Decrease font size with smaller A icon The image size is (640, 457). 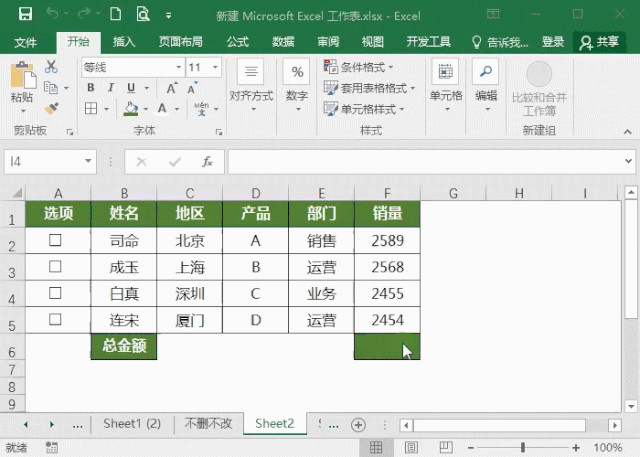click(x=192, y=88)
